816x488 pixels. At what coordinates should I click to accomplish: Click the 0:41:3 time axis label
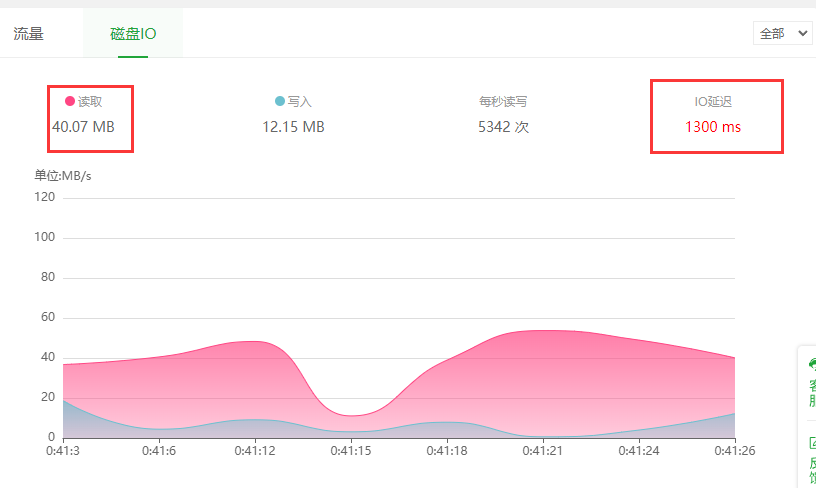point(63,451)
